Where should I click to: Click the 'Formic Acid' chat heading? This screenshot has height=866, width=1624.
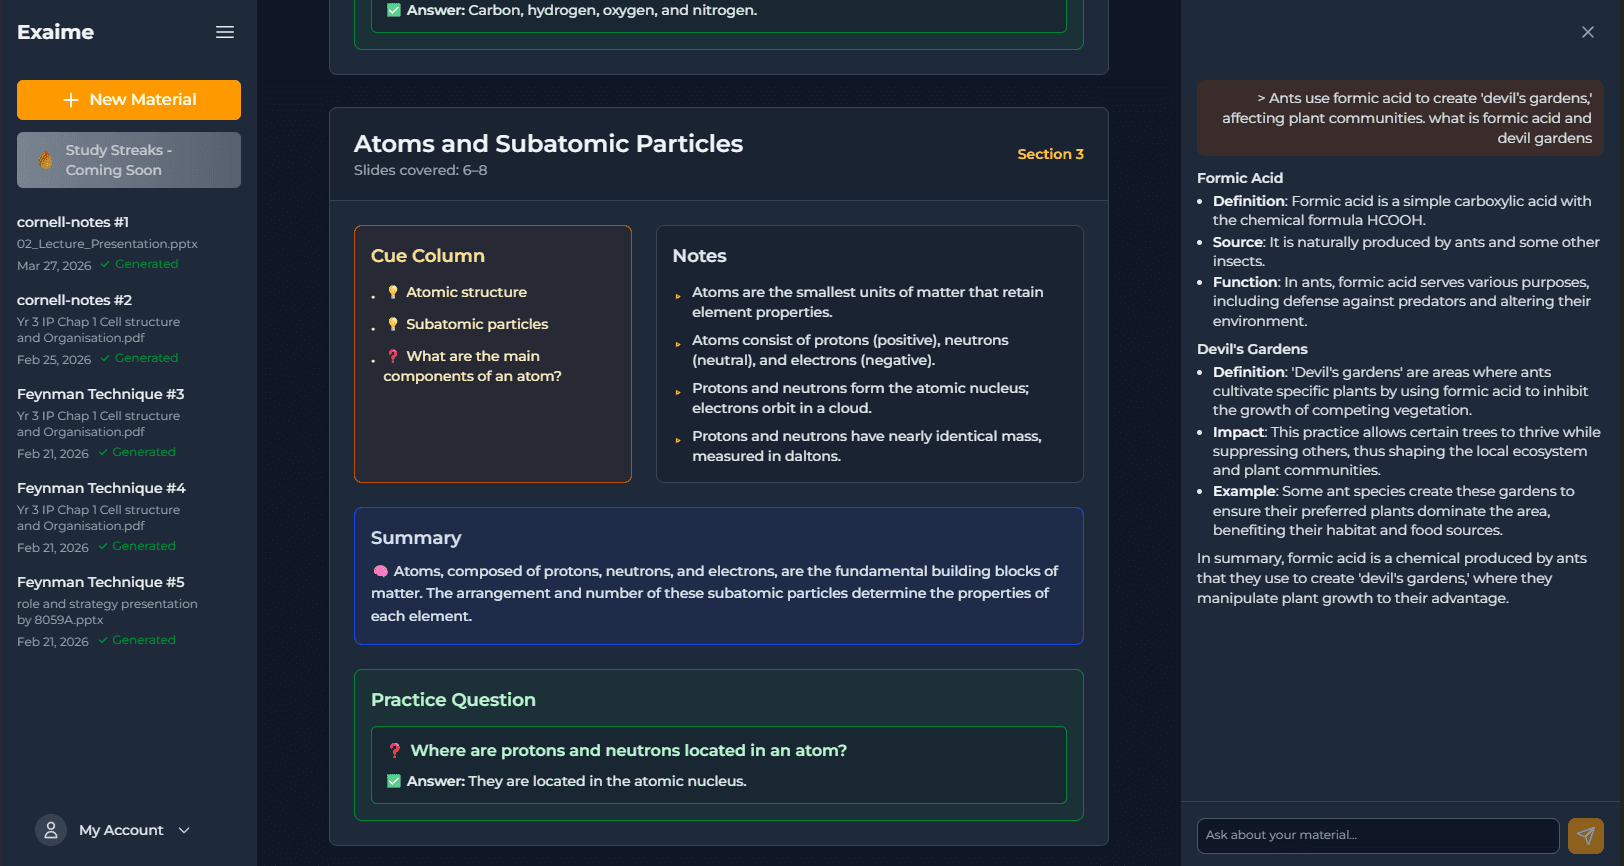tap(1240, 178)
